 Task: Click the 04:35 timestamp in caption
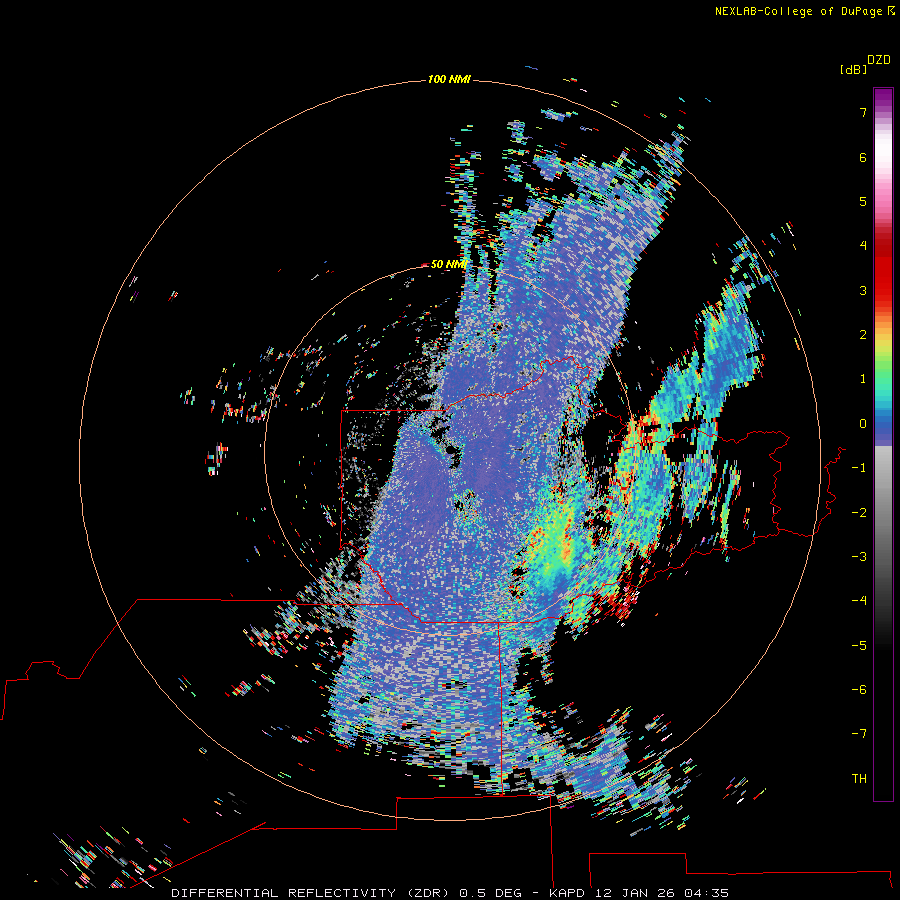708,893
